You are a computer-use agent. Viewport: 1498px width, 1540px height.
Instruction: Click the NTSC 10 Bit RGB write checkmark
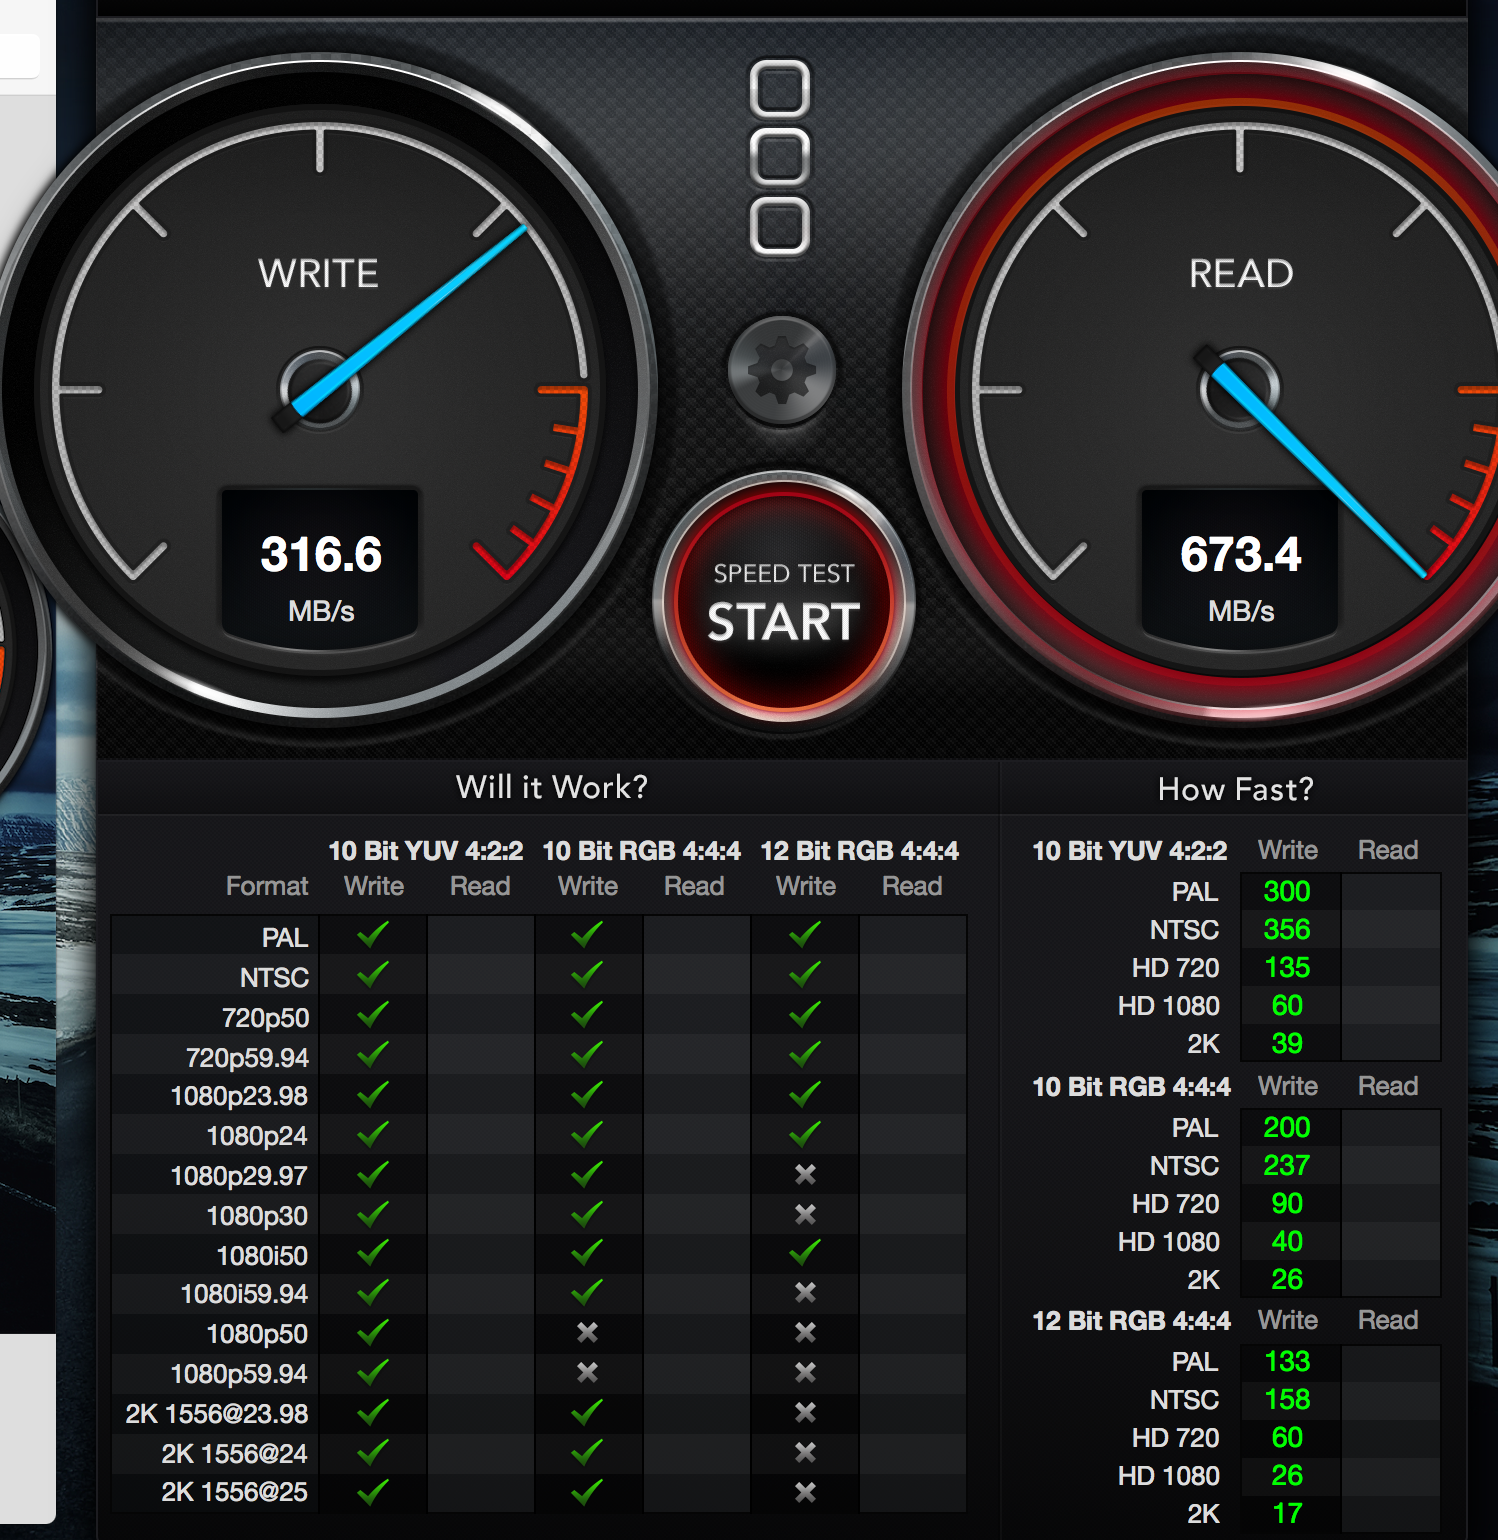(x=587, y=974)
